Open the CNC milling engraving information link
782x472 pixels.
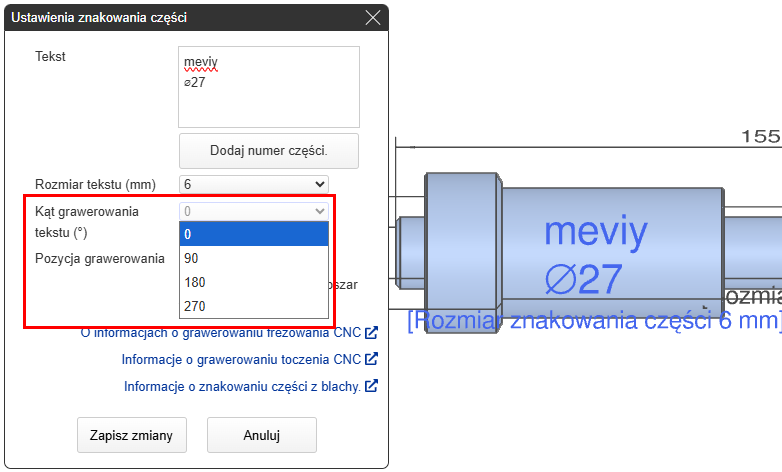click(x=220, y=333)
